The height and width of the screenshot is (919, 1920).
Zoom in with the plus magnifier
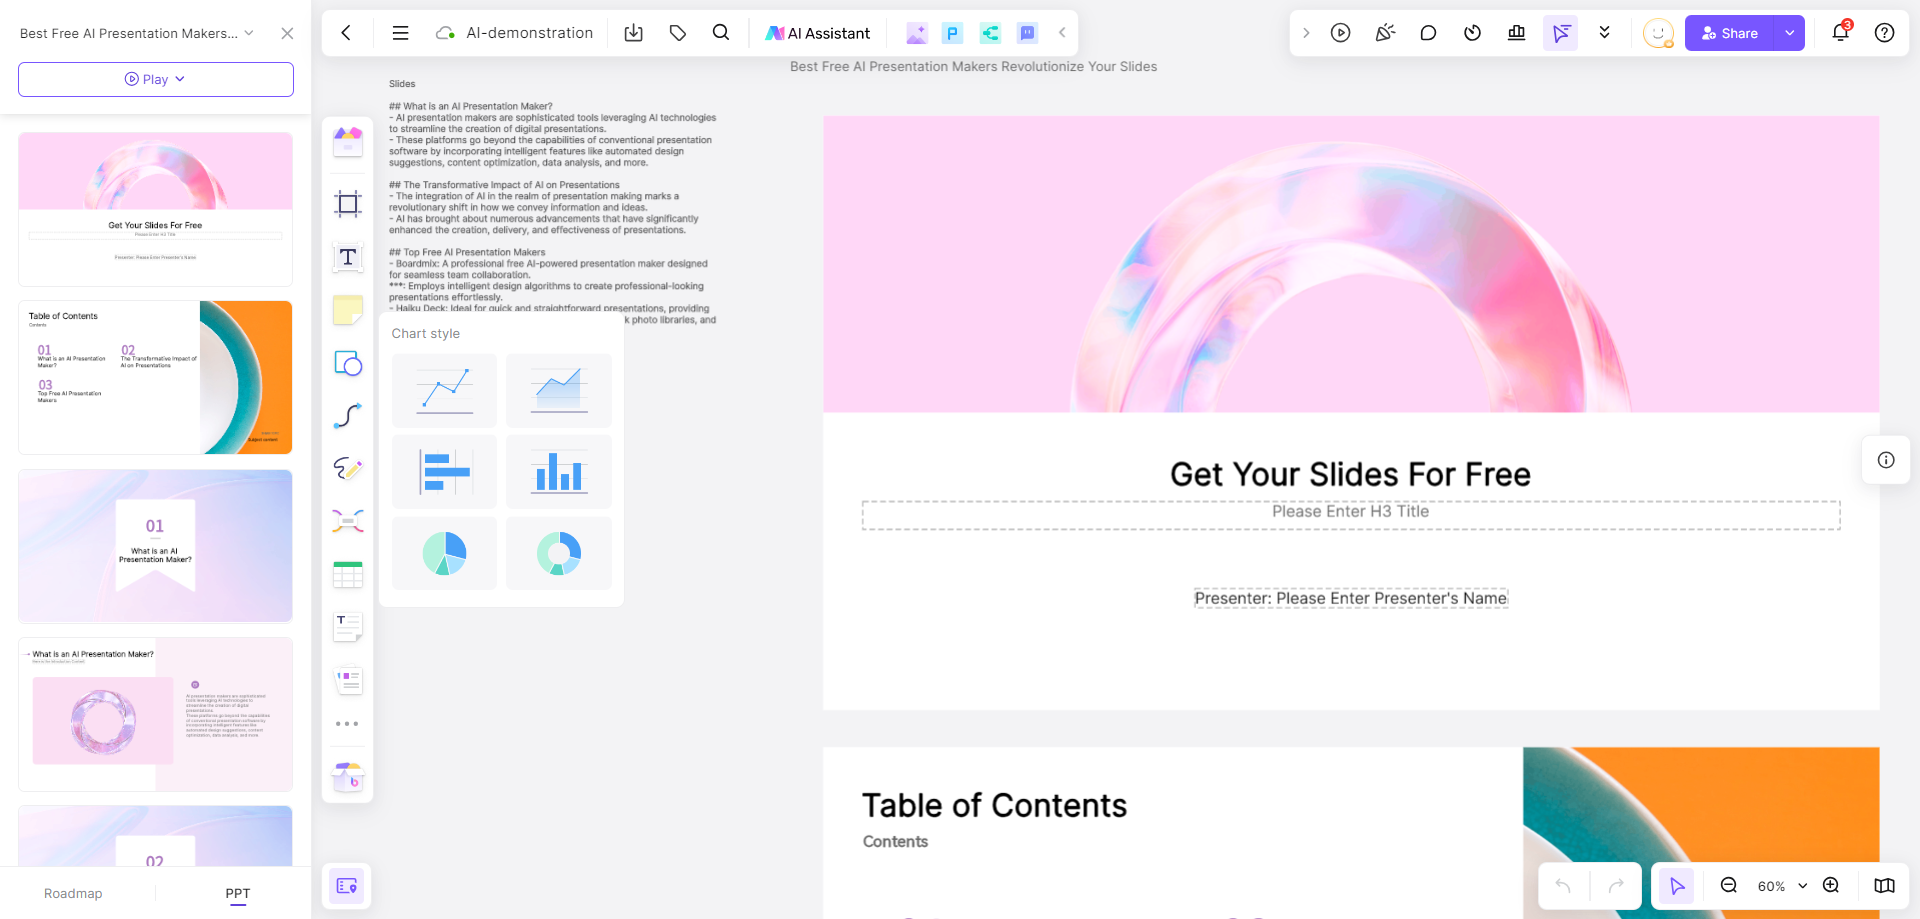[1831, 885]
